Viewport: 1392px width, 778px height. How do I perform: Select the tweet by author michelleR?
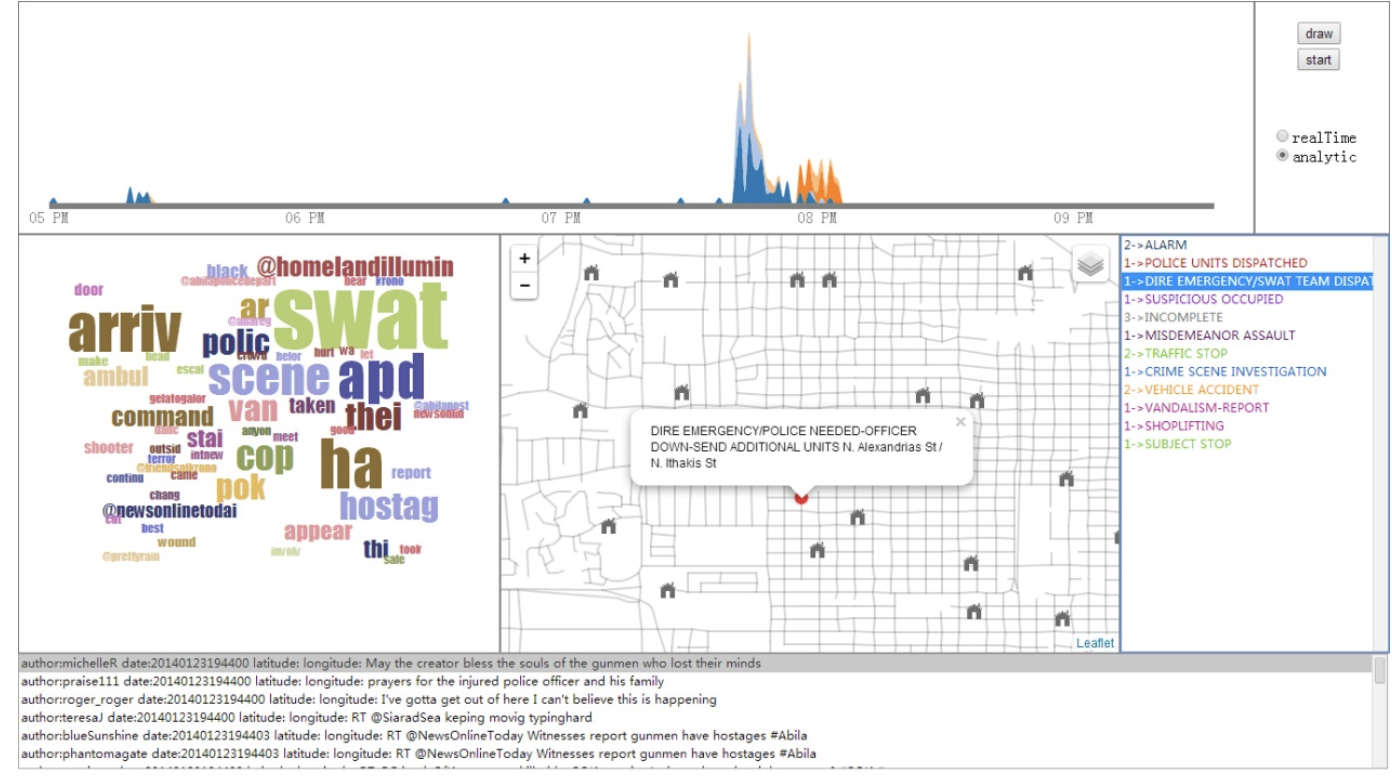point(695,663)
